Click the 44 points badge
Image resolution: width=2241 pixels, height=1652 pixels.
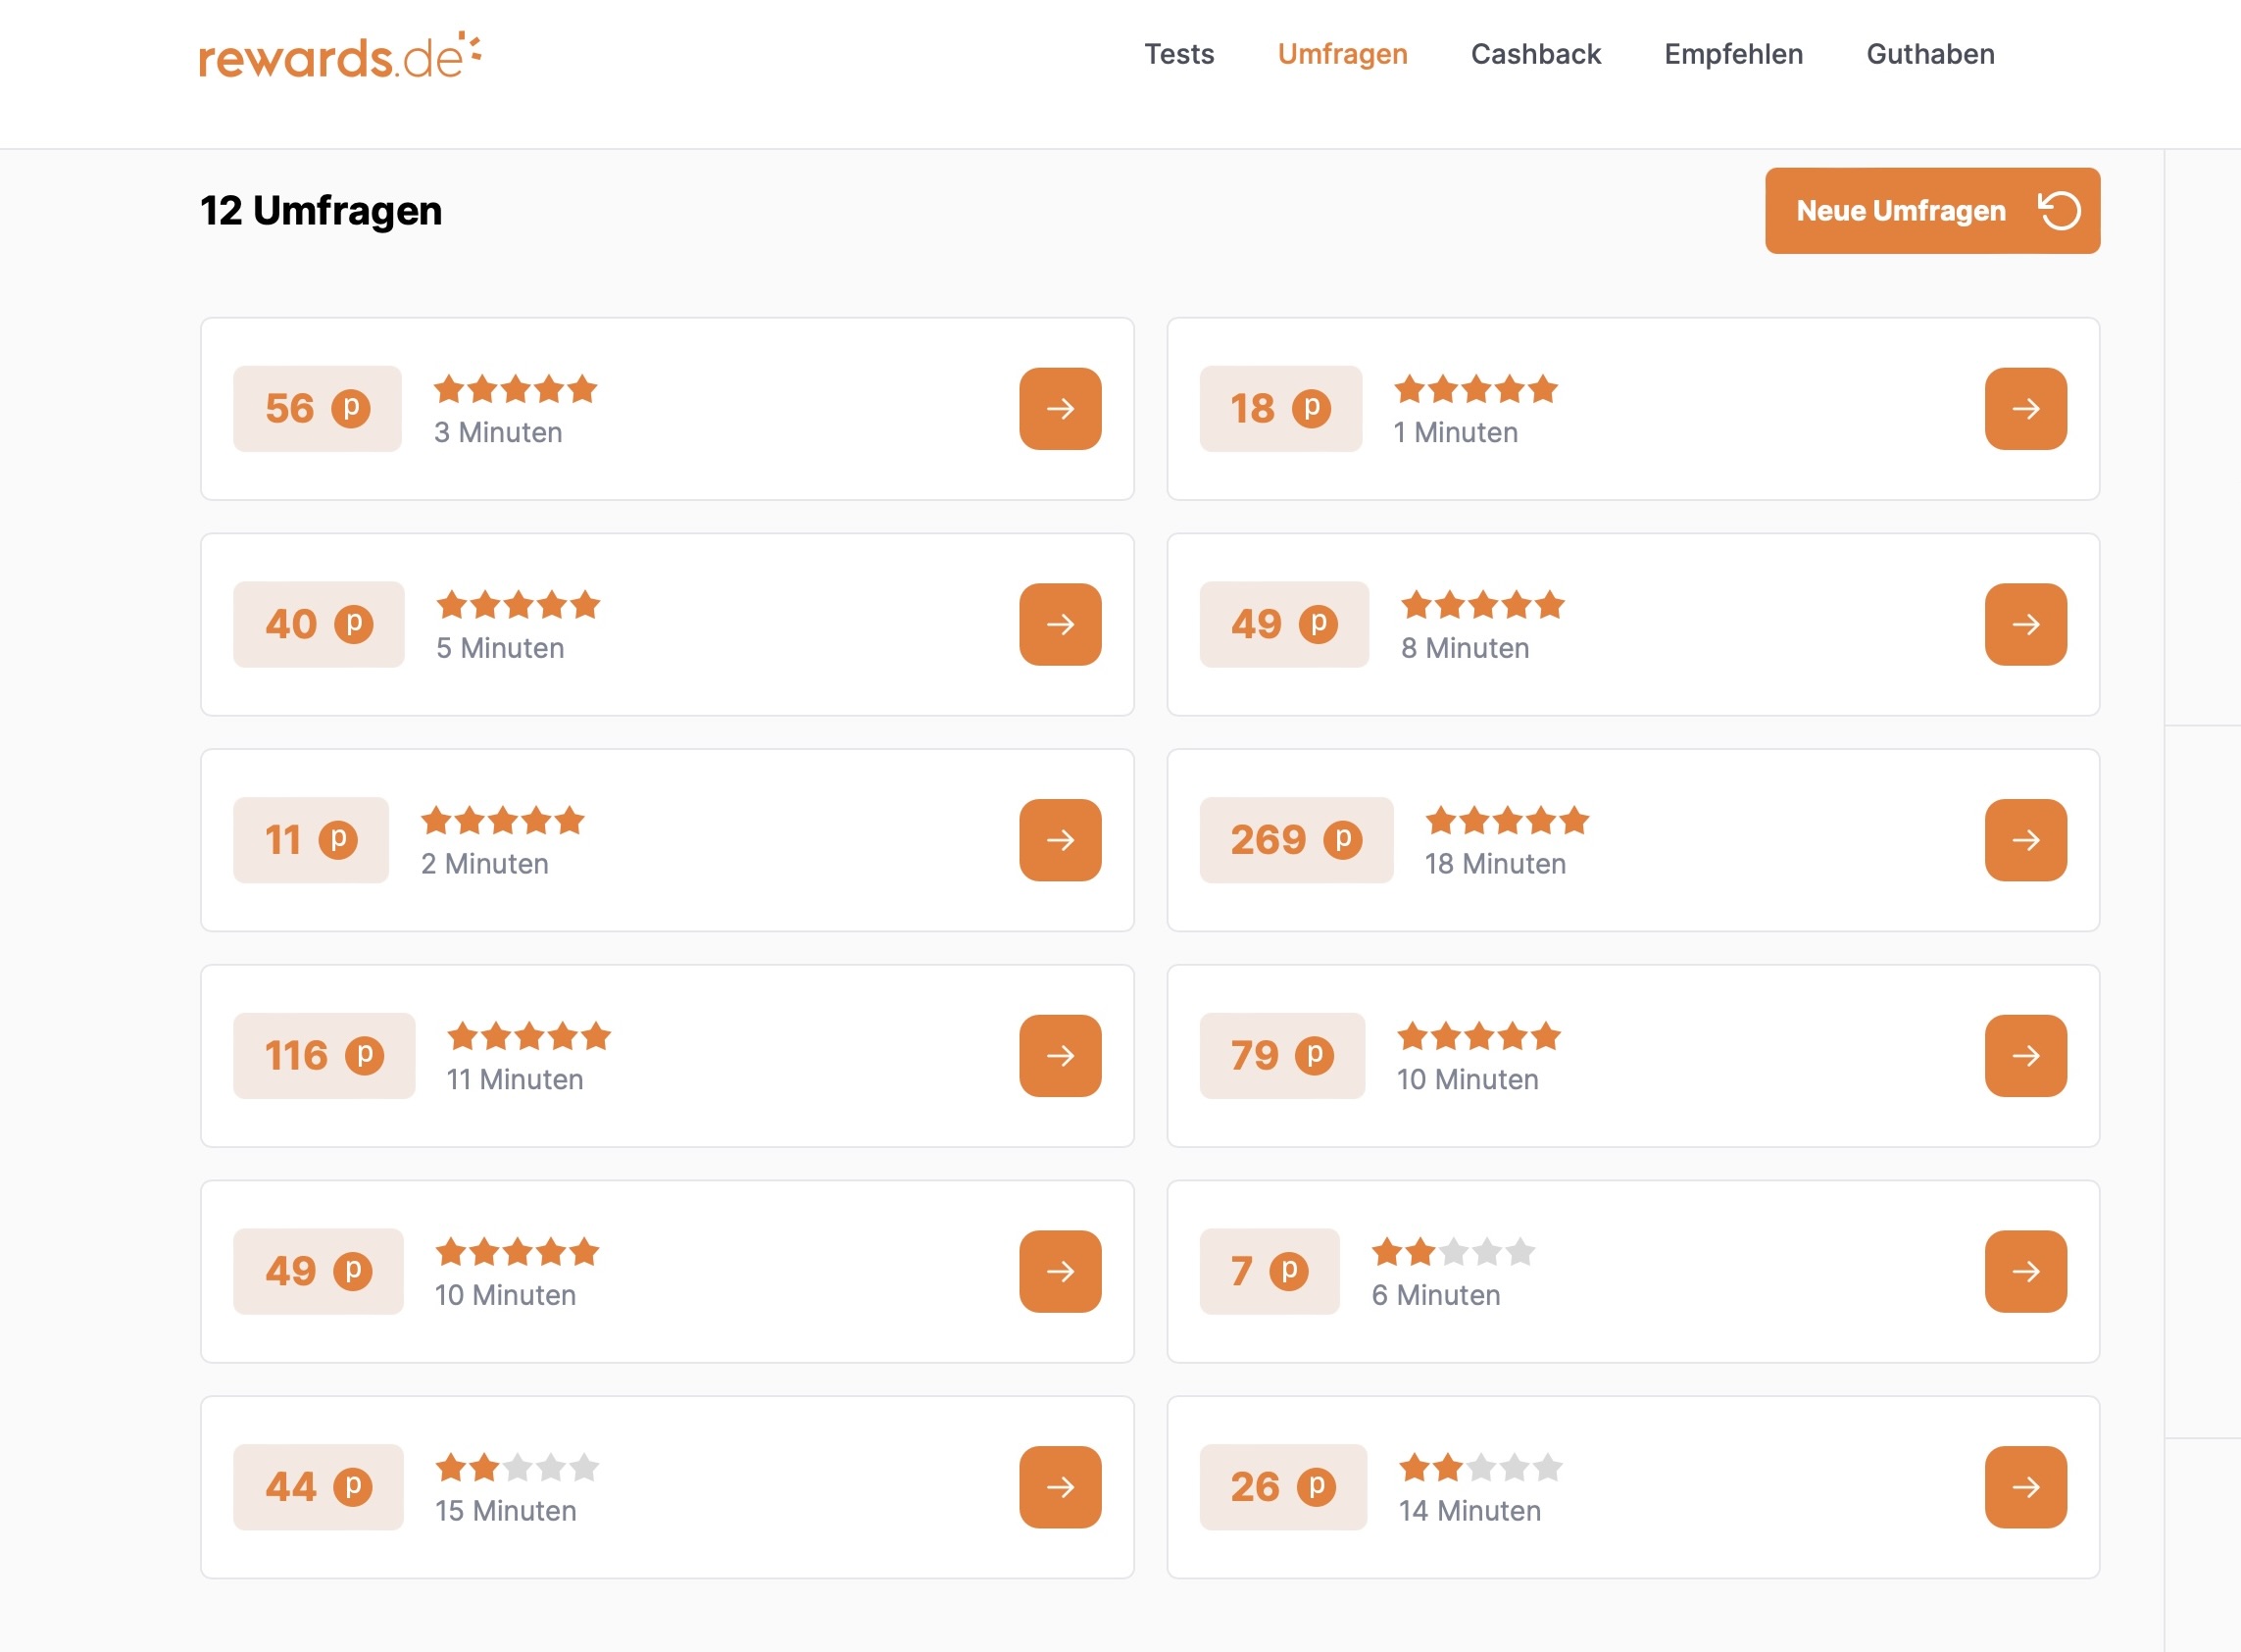(318, 1487)
